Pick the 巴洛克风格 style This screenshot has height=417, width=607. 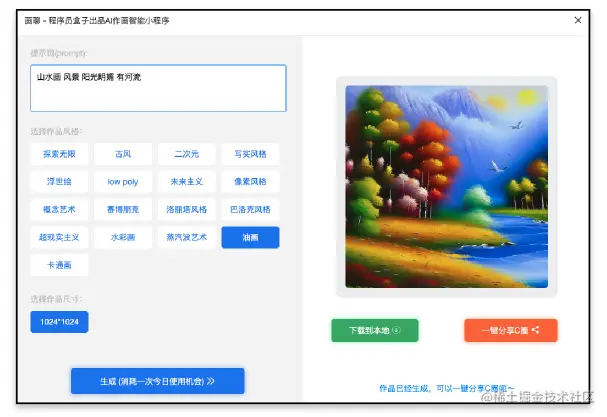[250, 209]
